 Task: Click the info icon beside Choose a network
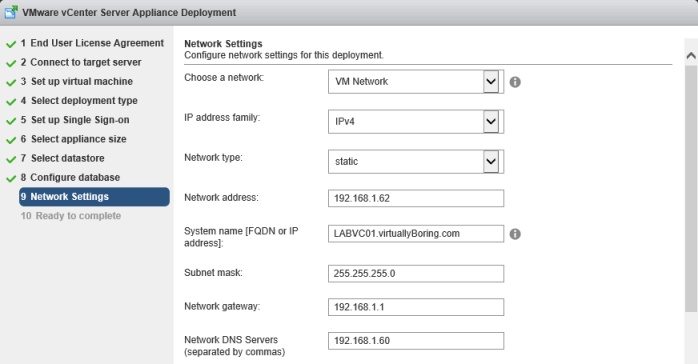pos(515,82)
